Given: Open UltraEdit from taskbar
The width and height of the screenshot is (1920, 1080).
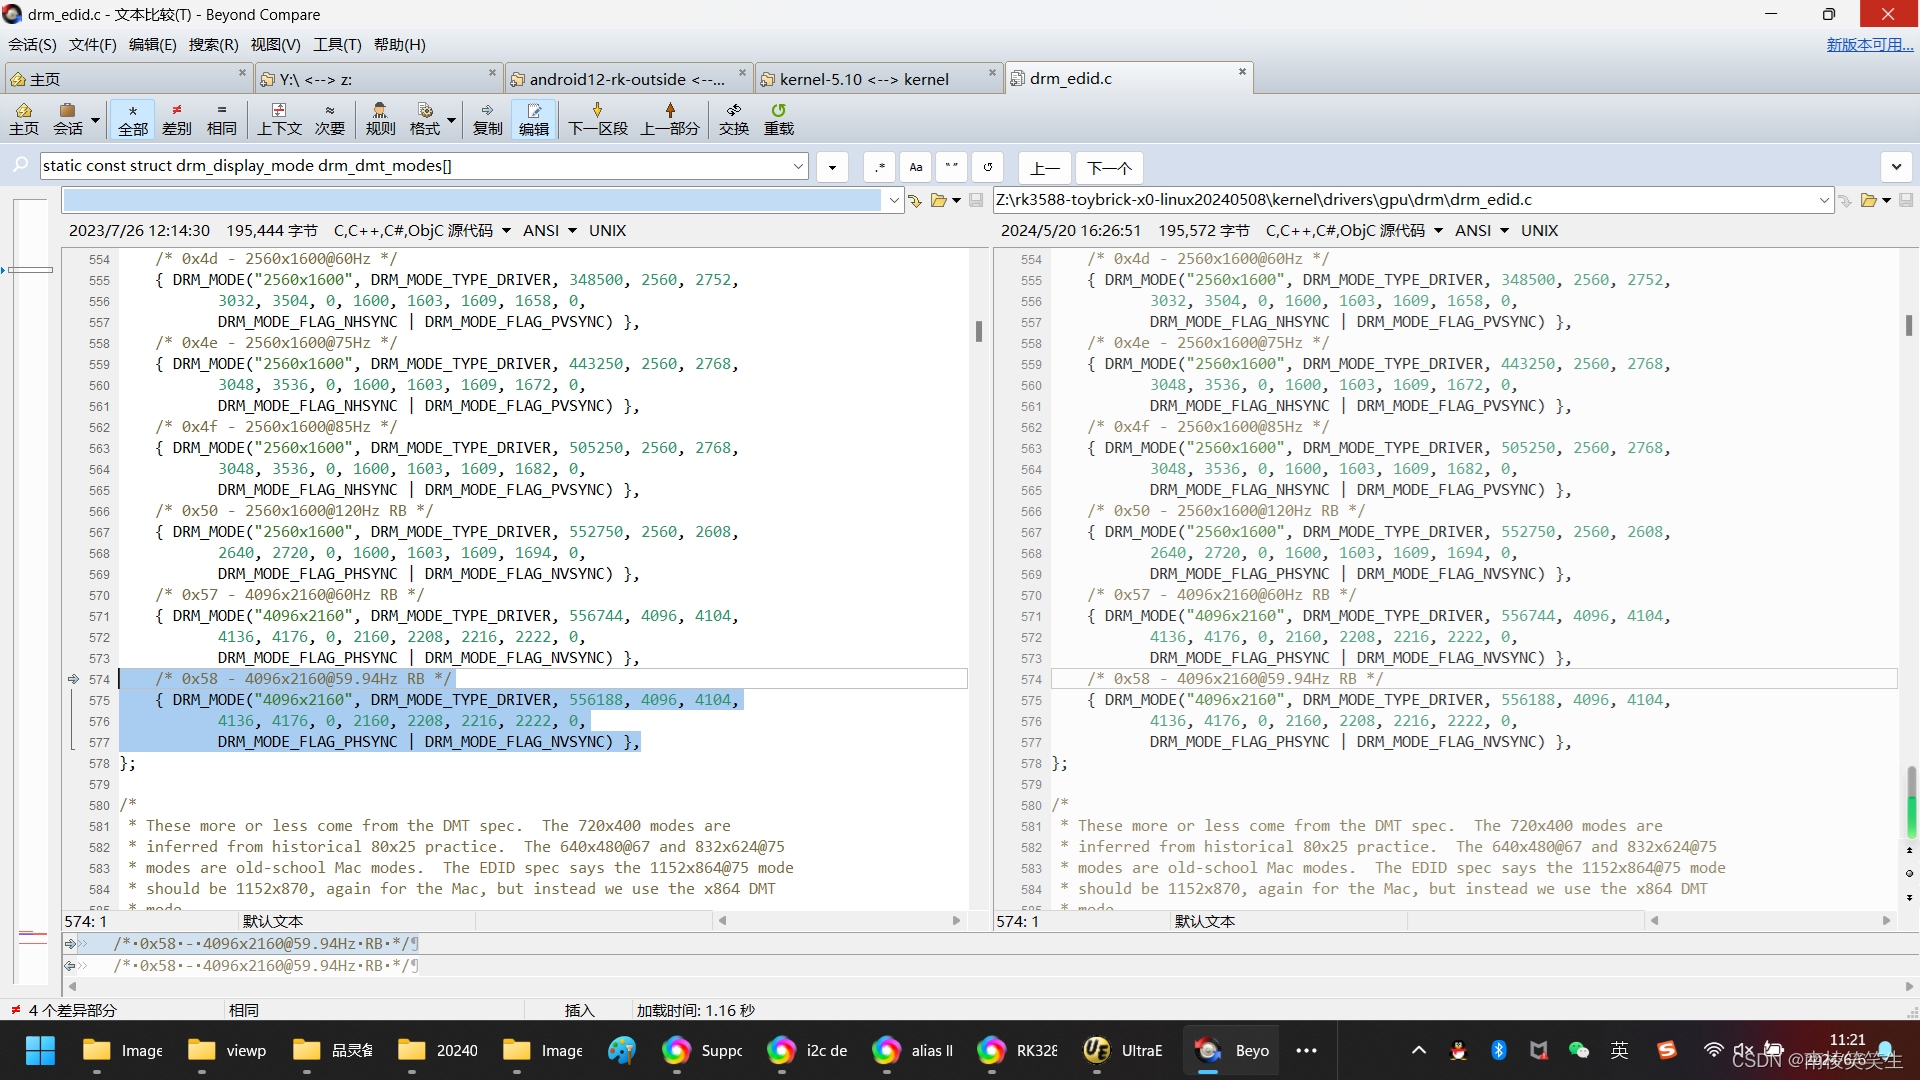Looking at the screenshot, I should pyautogui.click(x=1124, y=1051).
